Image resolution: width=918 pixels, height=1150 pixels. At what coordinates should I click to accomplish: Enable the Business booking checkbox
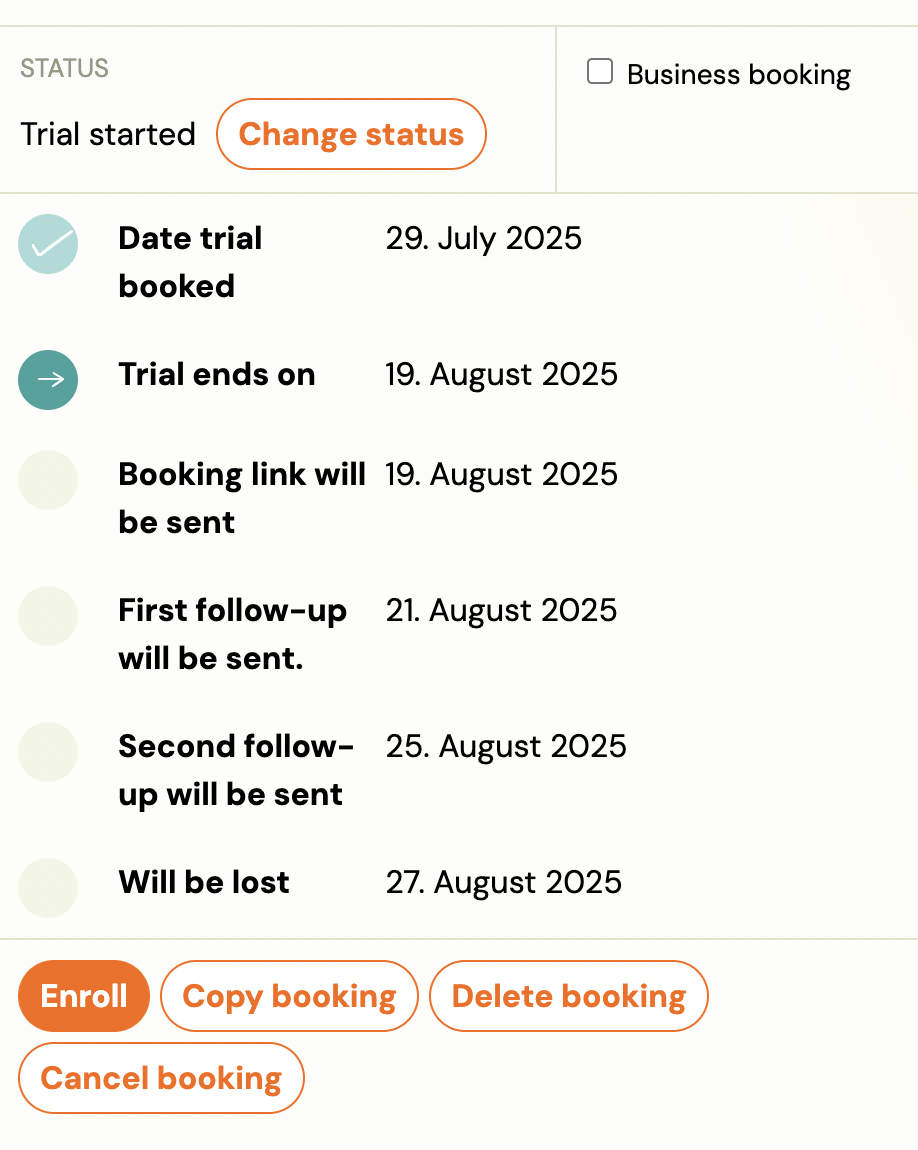pyautogui.click(x=600, y=72)
